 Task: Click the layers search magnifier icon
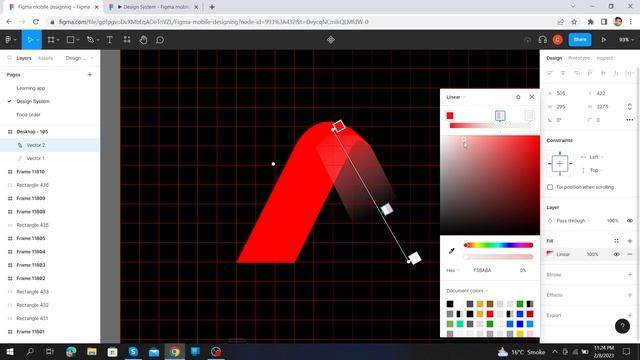(x=9, y=58)
